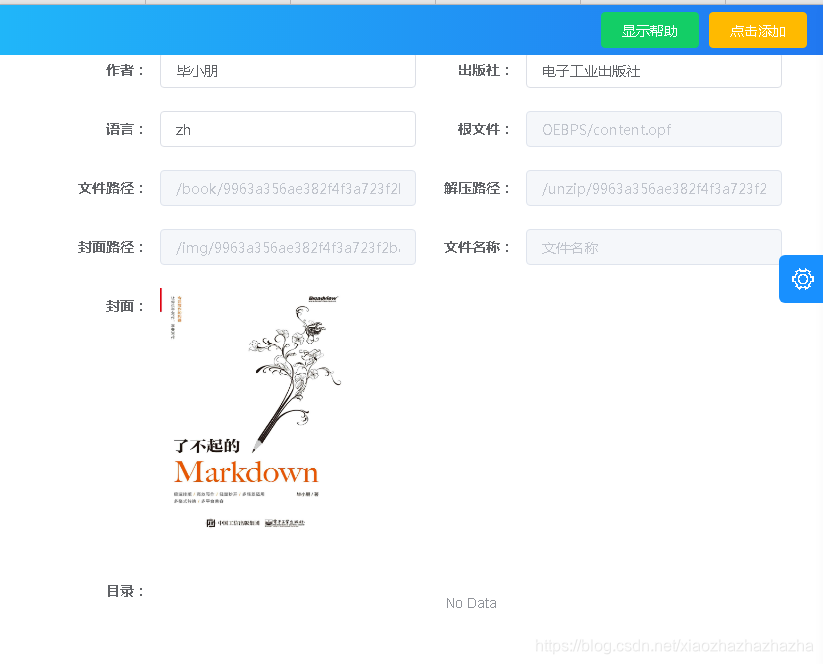Click the 解压路径 label
Image resolution: width=823 pixels, height=664 pixels.
(477, 188)
